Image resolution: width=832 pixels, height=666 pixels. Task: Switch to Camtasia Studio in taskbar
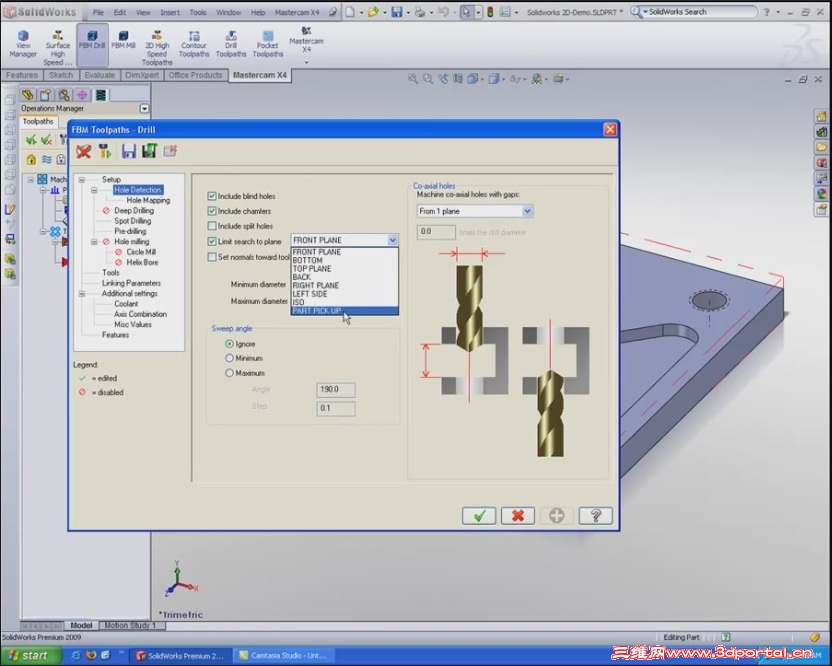point(283,656)
